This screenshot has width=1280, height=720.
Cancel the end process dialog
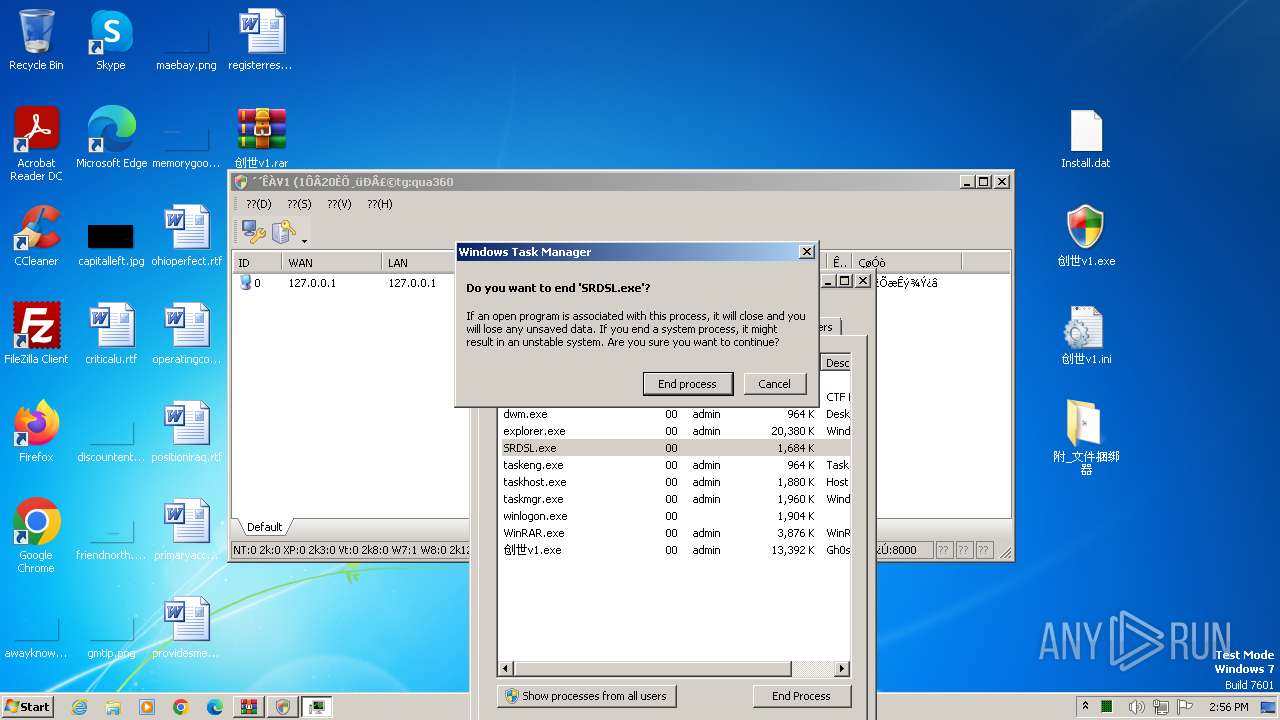tap(774, 384)
